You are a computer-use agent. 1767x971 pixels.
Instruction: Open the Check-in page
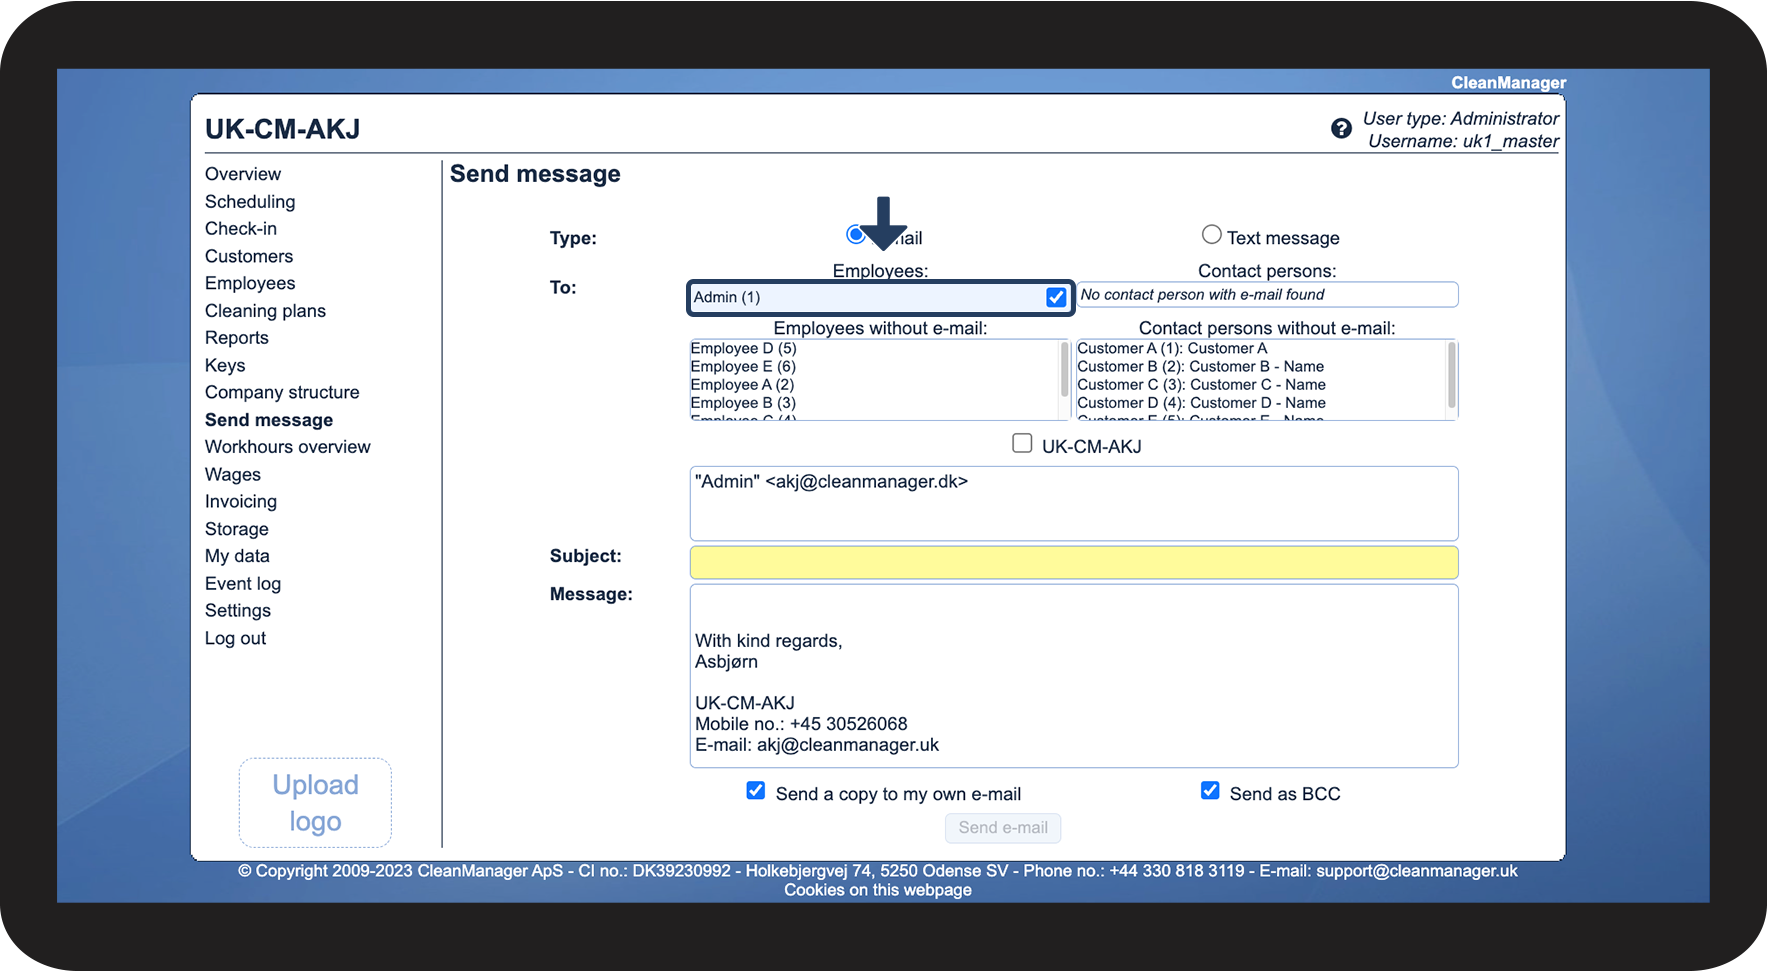coord(241,229)
